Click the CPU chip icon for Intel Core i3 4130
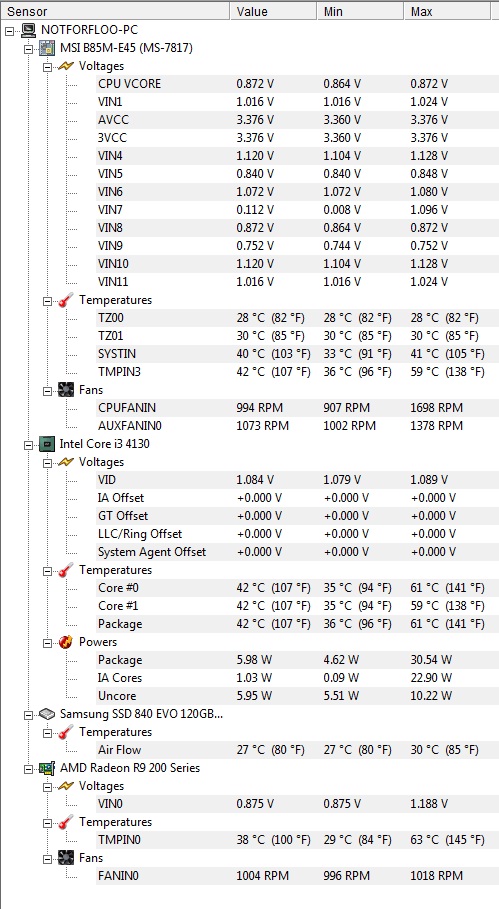Image resolution: width=499 pixels, height=909 pixels. 48,444
